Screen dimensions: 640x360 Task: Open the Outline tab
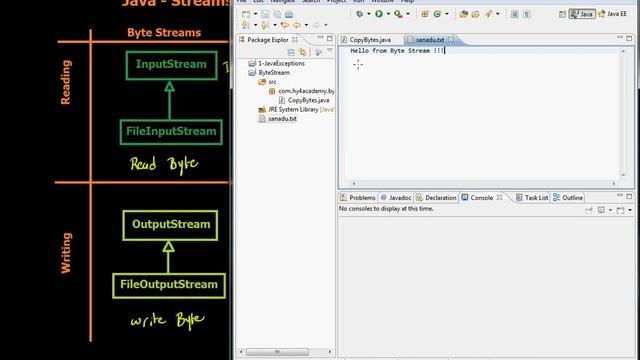(568, 198)
